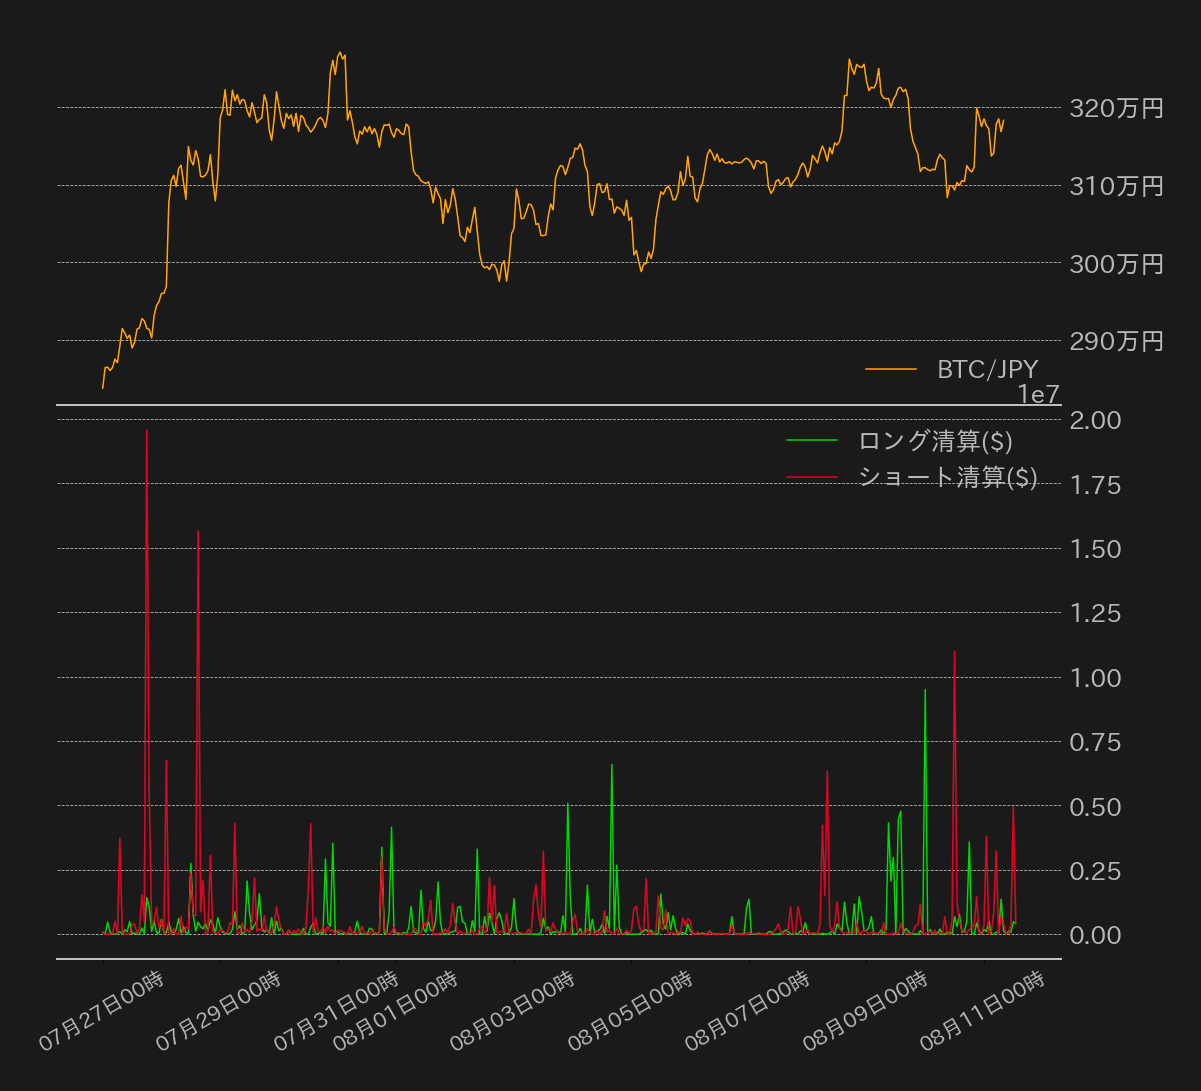Select the 290万円 price axis label
Viewport: 1201px width, 1091px height.
(1116, 341)
